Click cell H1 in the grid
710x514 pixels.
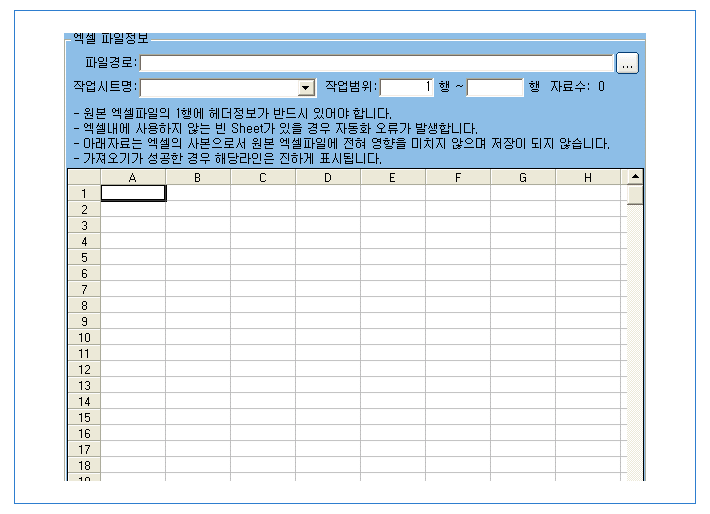pos(588,193)
